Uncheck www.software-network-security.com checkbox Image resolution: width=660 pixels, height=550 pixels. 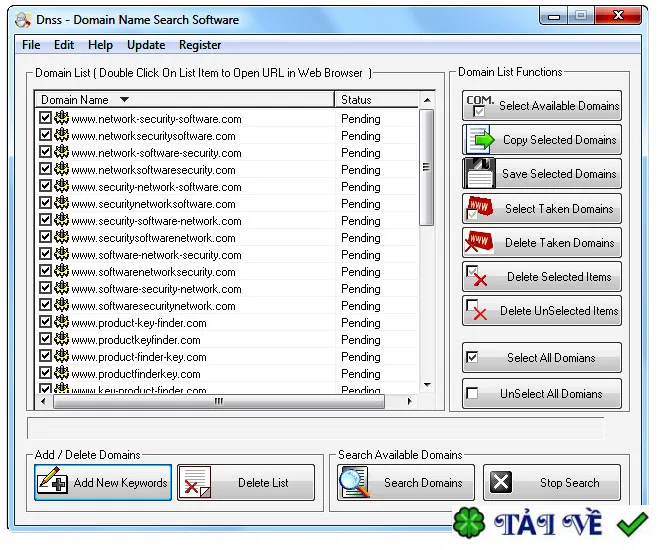[45, 254]
